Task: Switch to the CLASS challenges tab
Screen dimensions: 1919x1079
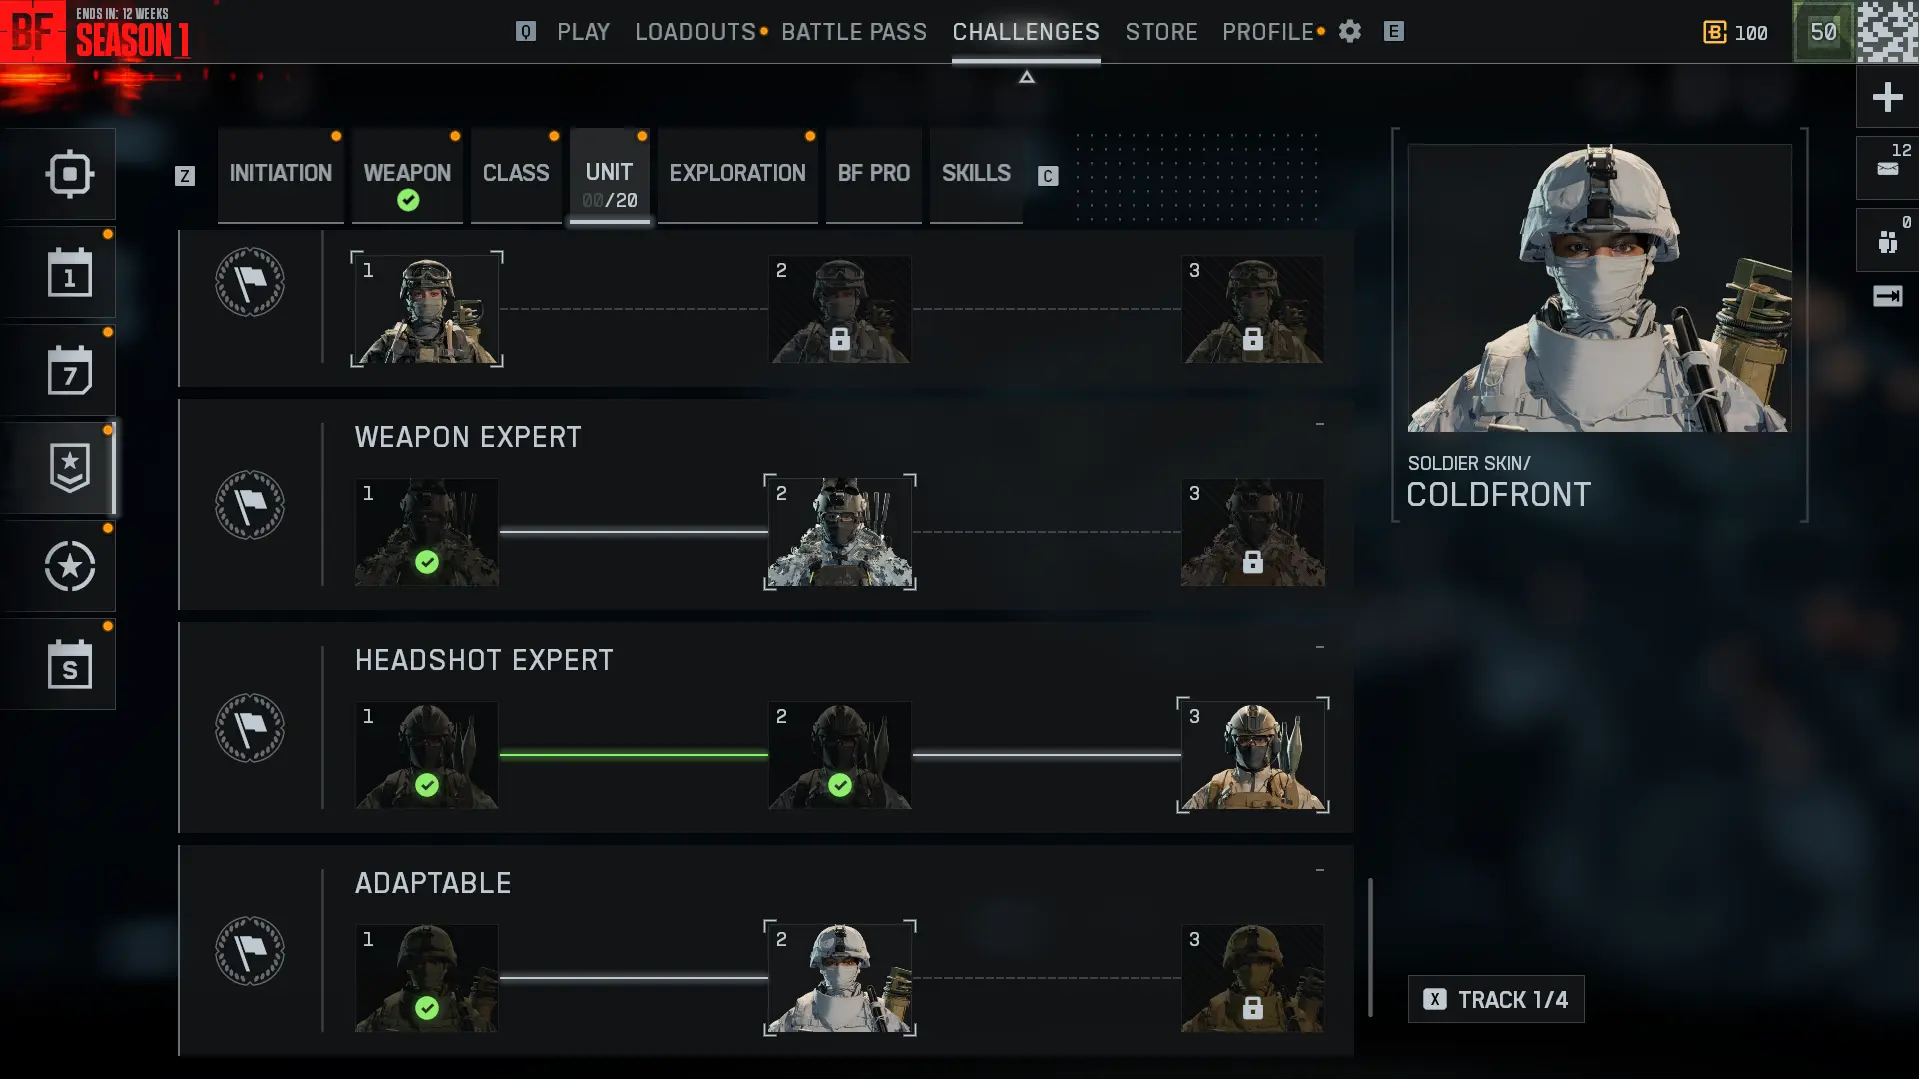Action: tap(516, 174)
